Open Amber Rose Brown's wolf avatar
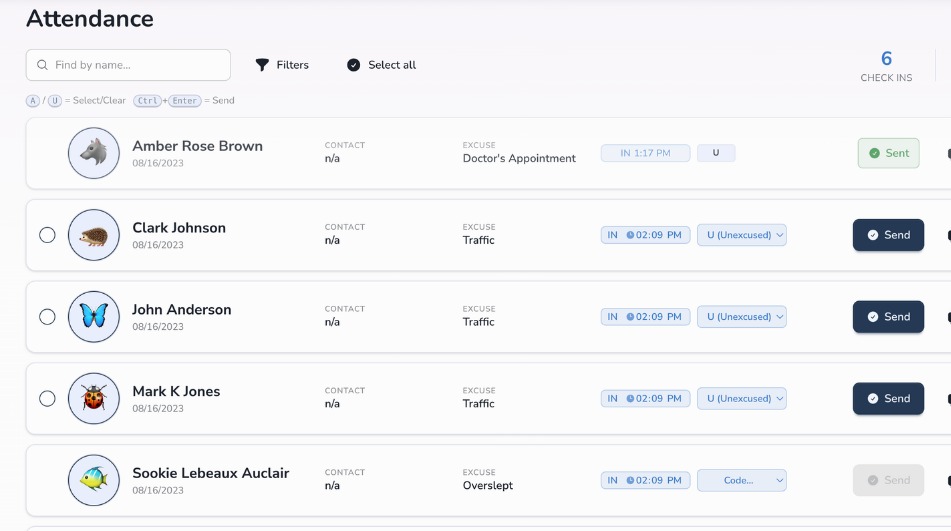The image size is (951, 531). click(x=93, y=153)
